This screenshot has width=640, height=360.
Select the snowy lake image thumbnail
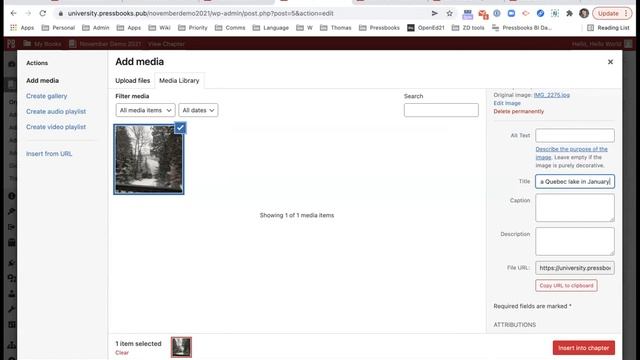[x=149, y=160]
